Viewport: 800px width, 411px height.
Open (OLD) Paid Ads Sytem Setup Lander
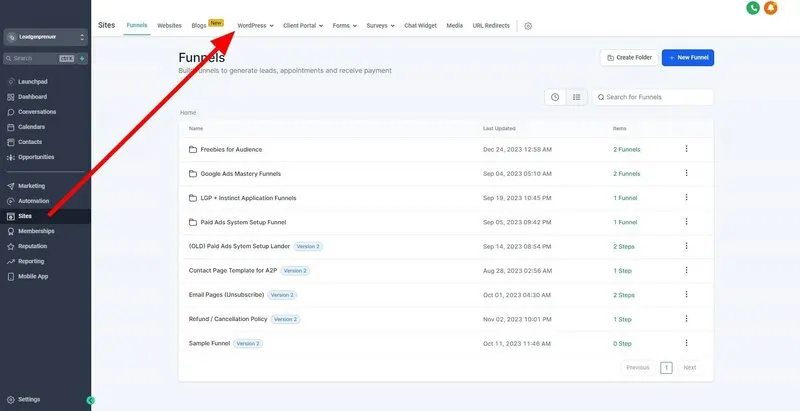[x=239, y=246]
